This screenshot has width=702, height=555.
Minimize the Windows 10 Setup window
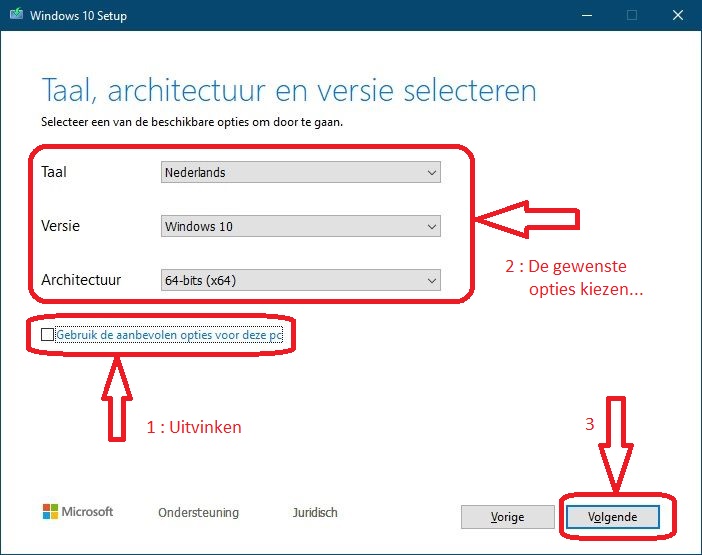[x=587, y=15]
